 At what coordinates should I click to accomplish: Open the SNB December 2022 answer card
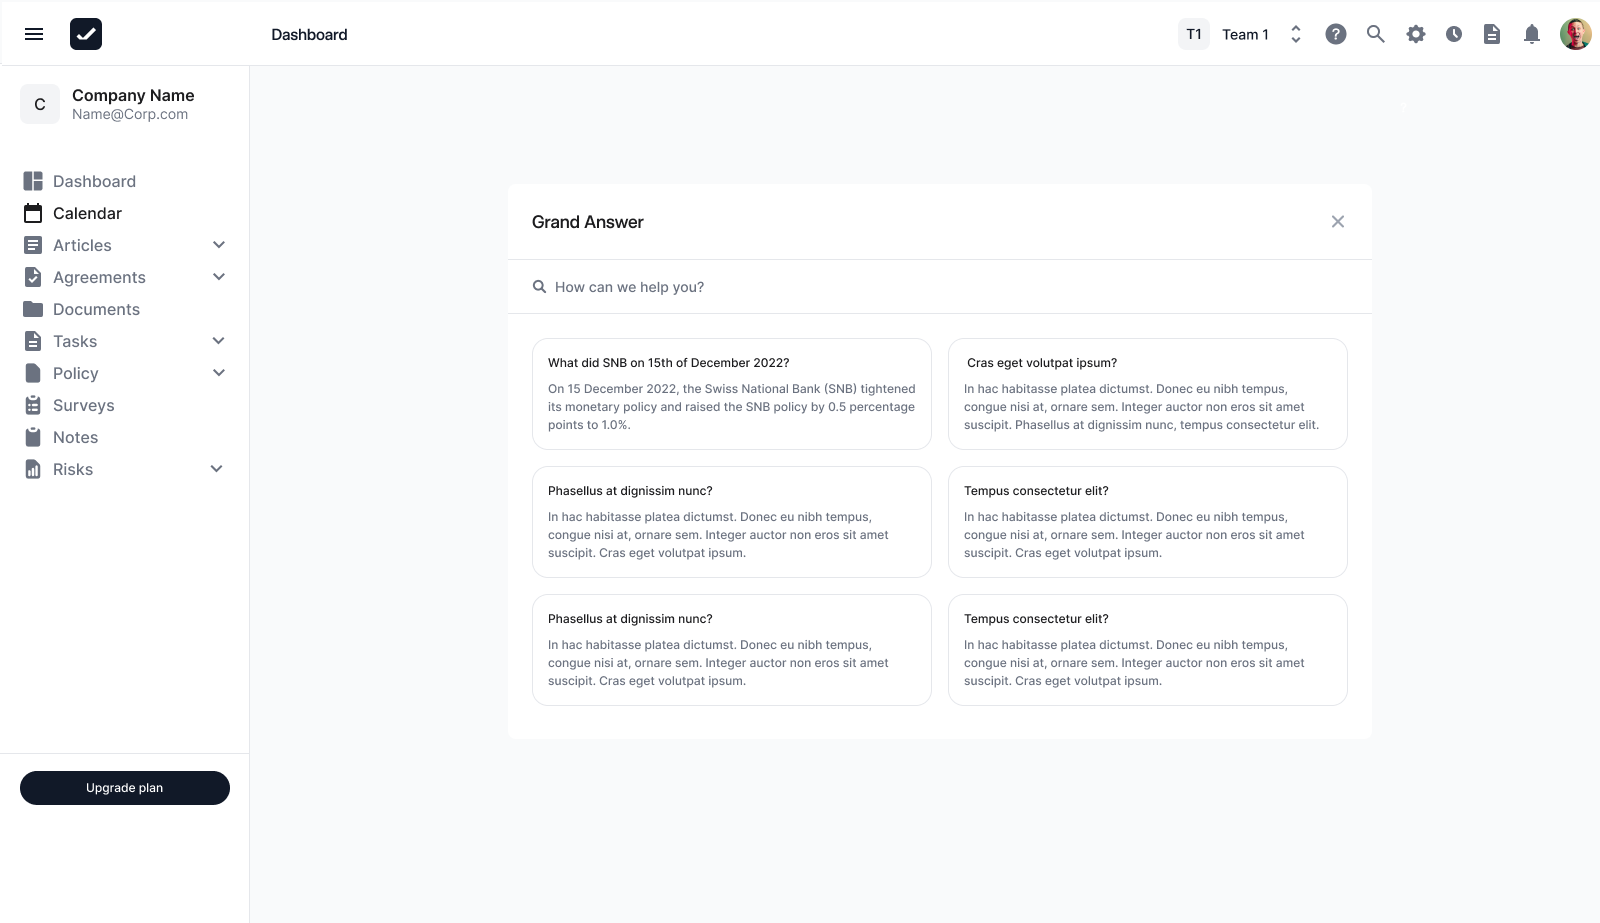tap(732, 394)
